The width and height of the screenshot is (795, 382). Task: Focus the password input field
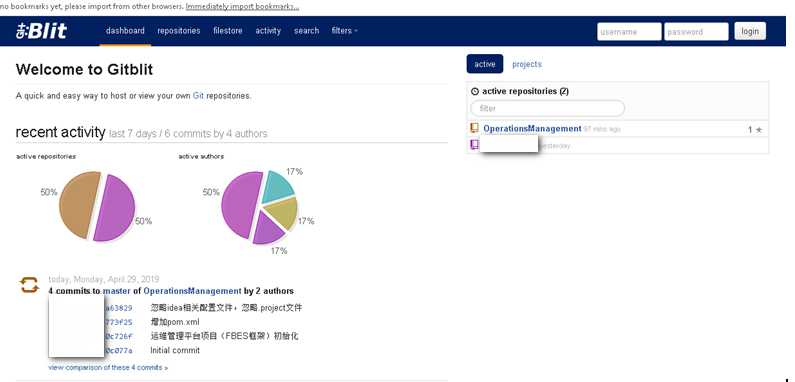[x=696, y=31]
